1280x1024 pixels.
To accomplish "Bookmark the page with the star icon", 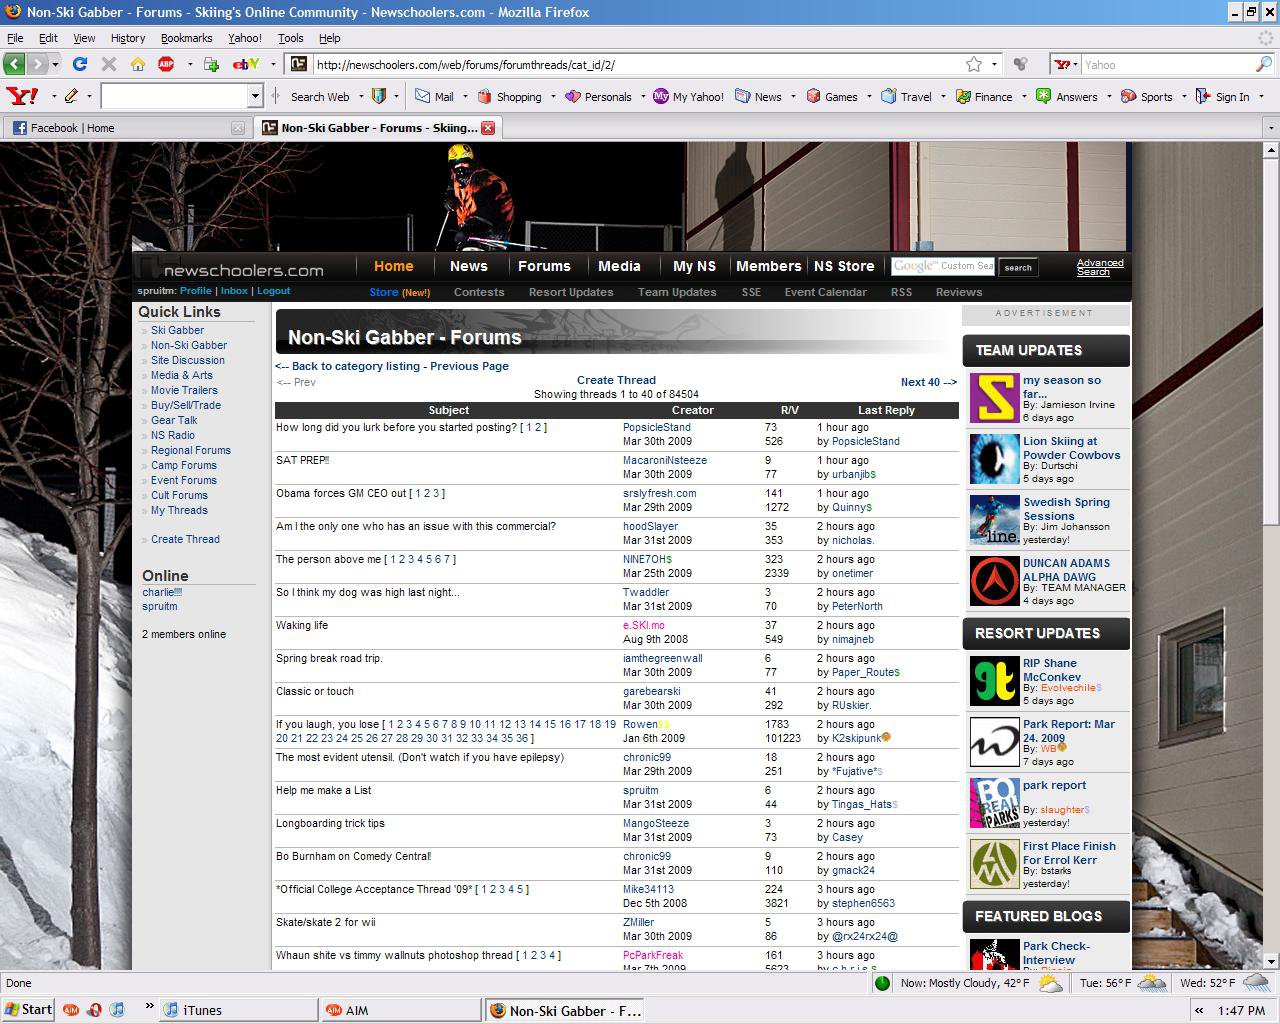I will tap(974, 64).
